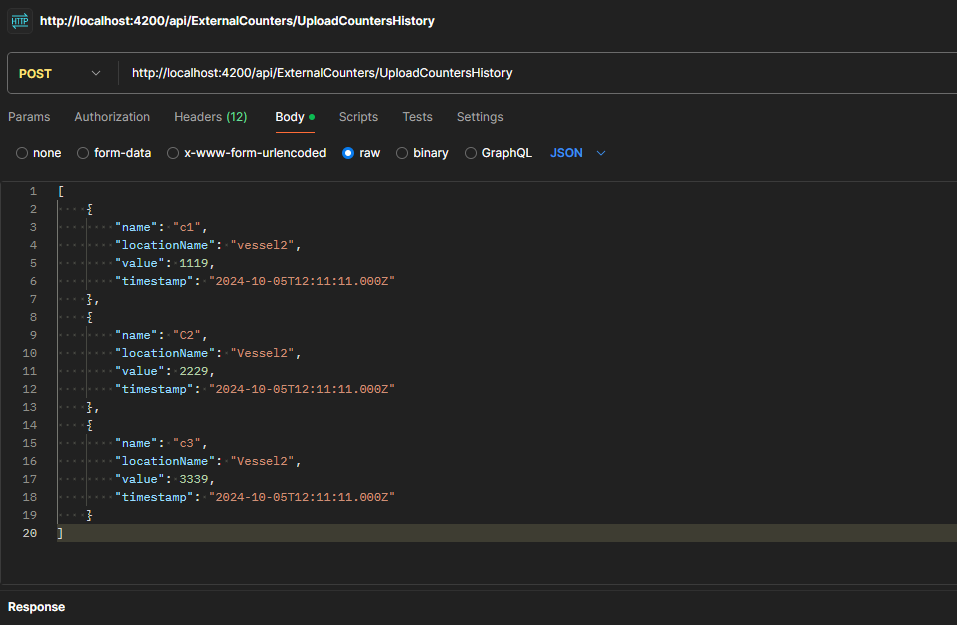
Task: Click line number 1 in the editor gutter
Action: (34, 191)
